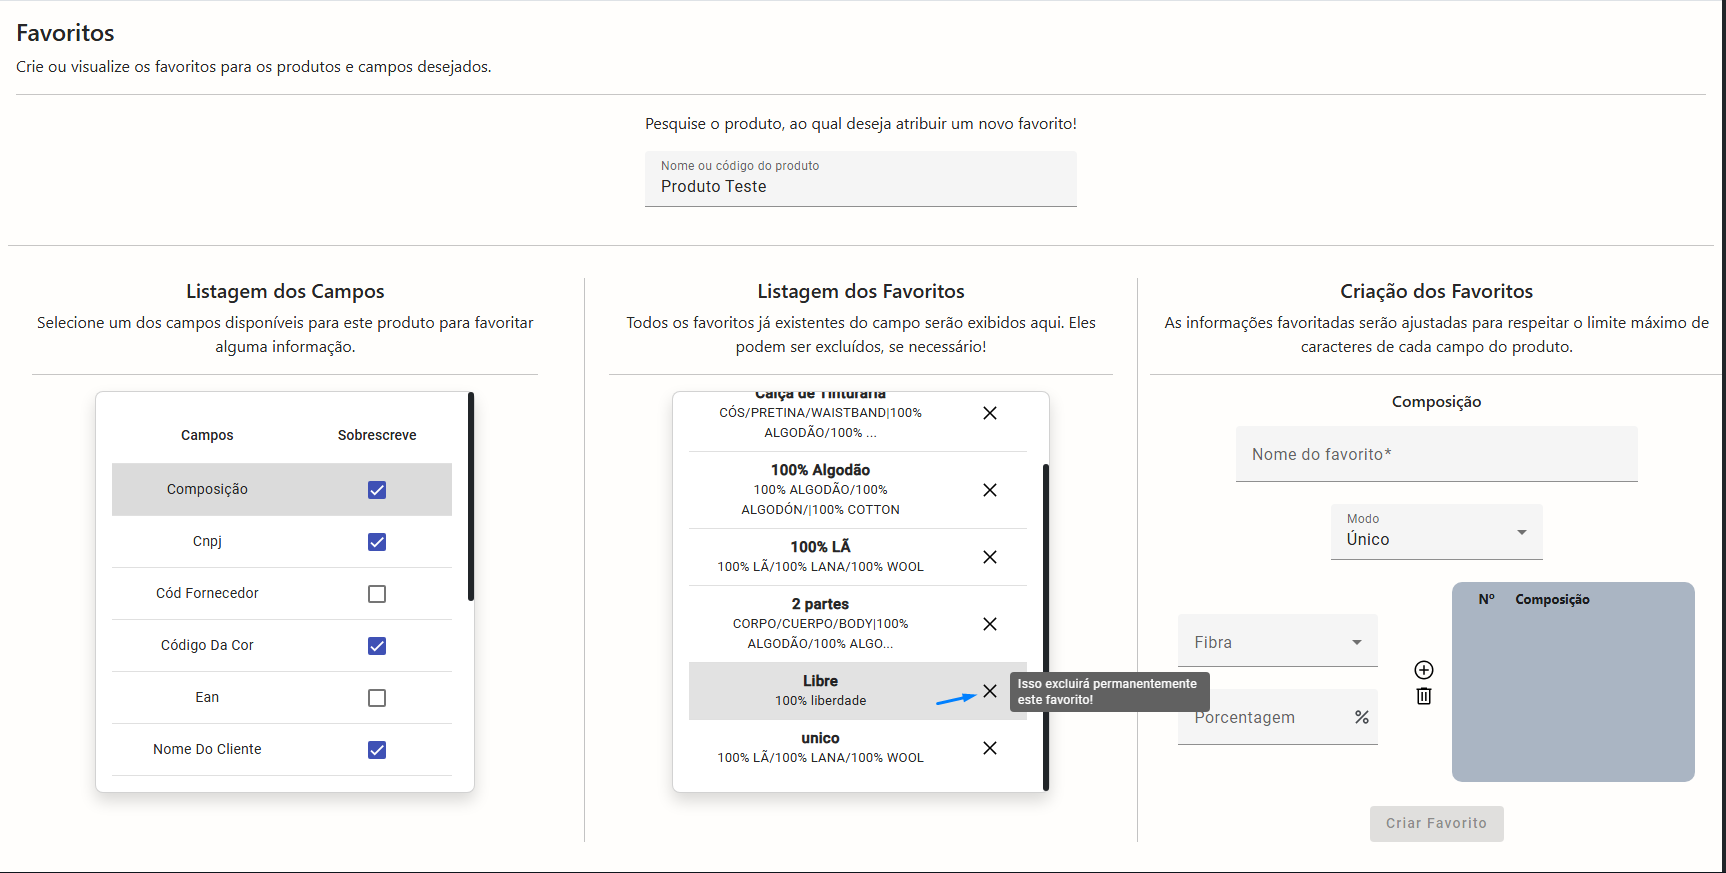Choose the Nome Do Cliente field
The width and height of the screenshot is (1726, 873).
coord(207,750)
